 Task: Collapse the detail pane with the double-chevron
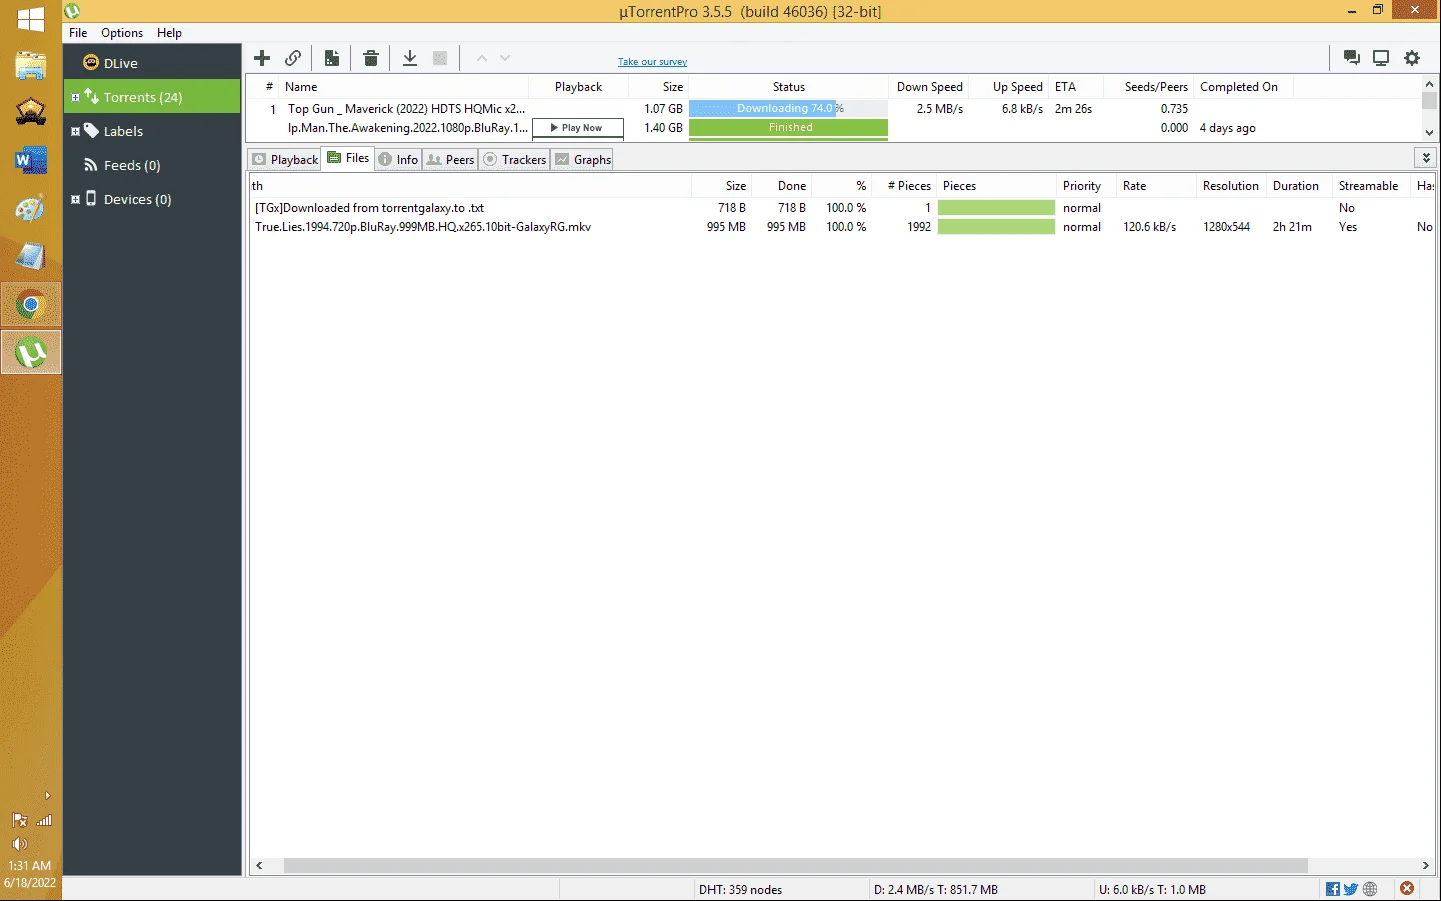[x=1426, y=158]
